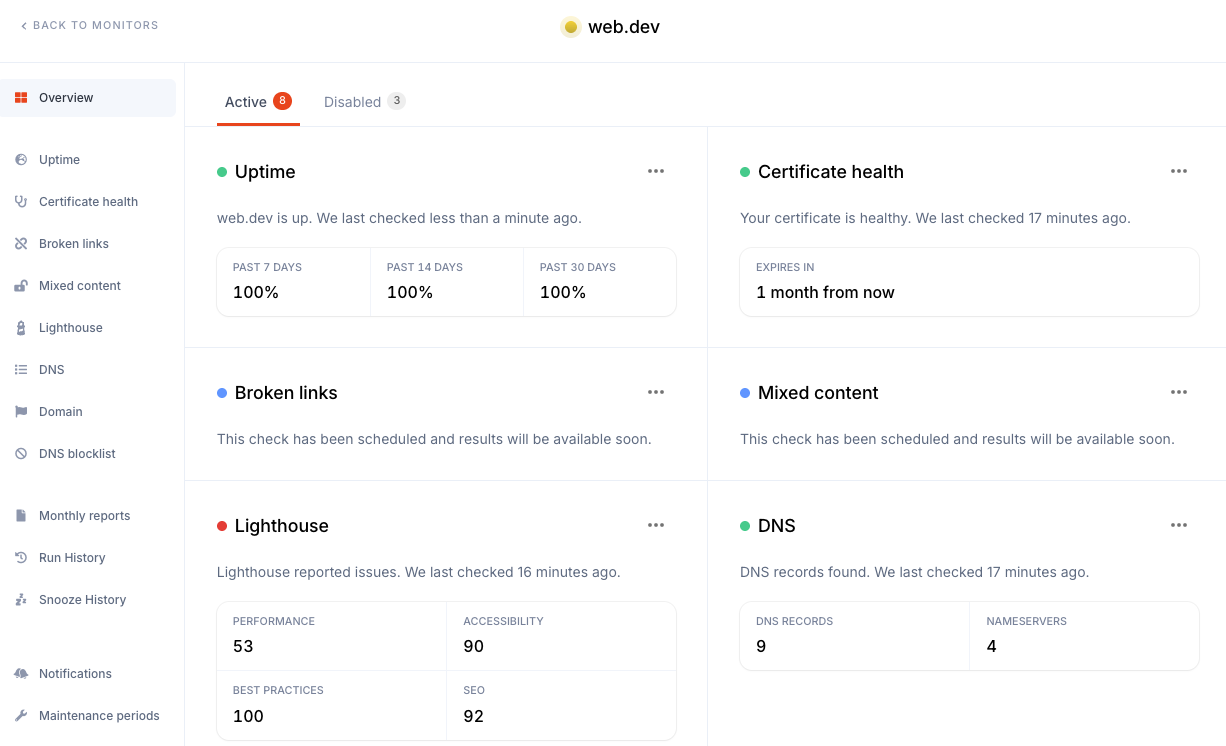The image size is (1226, 746).
Task: Open the Uptime card options menu
Action: [x=656, y=171]
